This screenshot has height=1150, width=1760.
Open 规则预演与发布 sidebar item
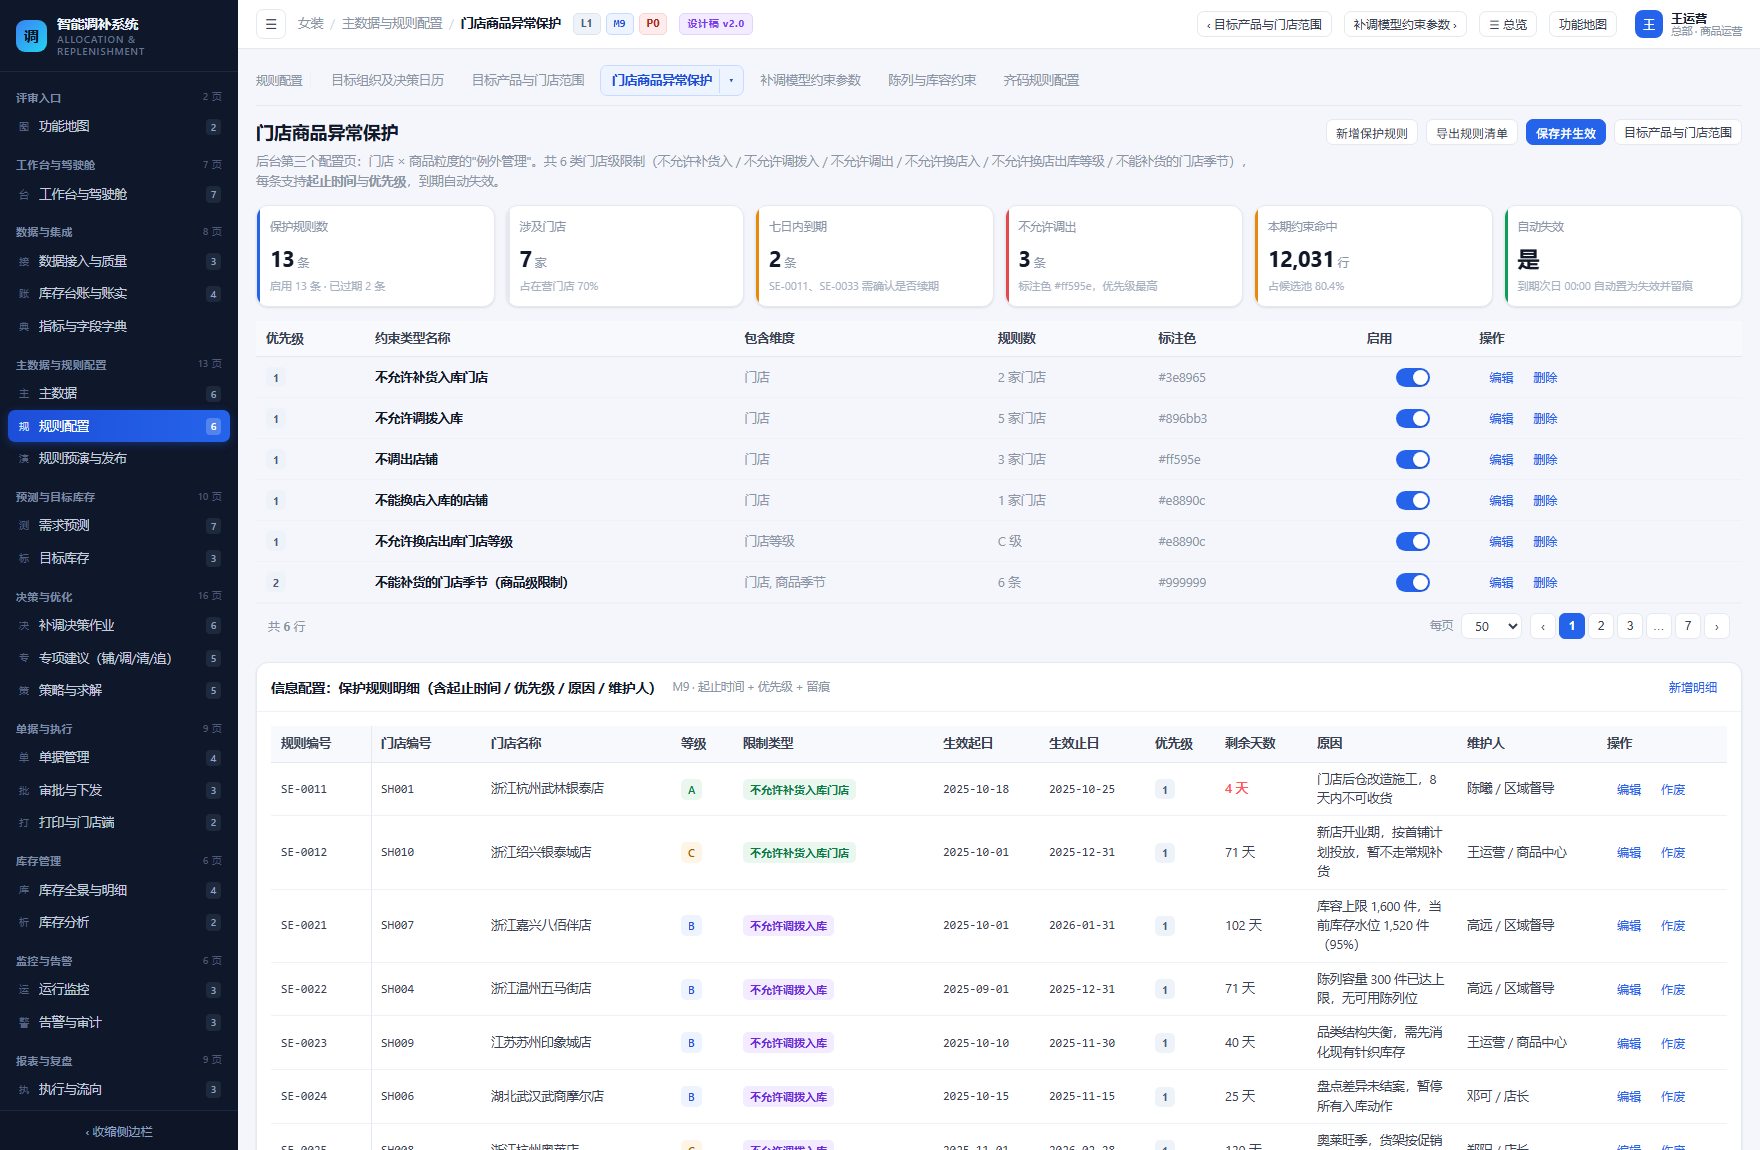(x=119, y=458)
